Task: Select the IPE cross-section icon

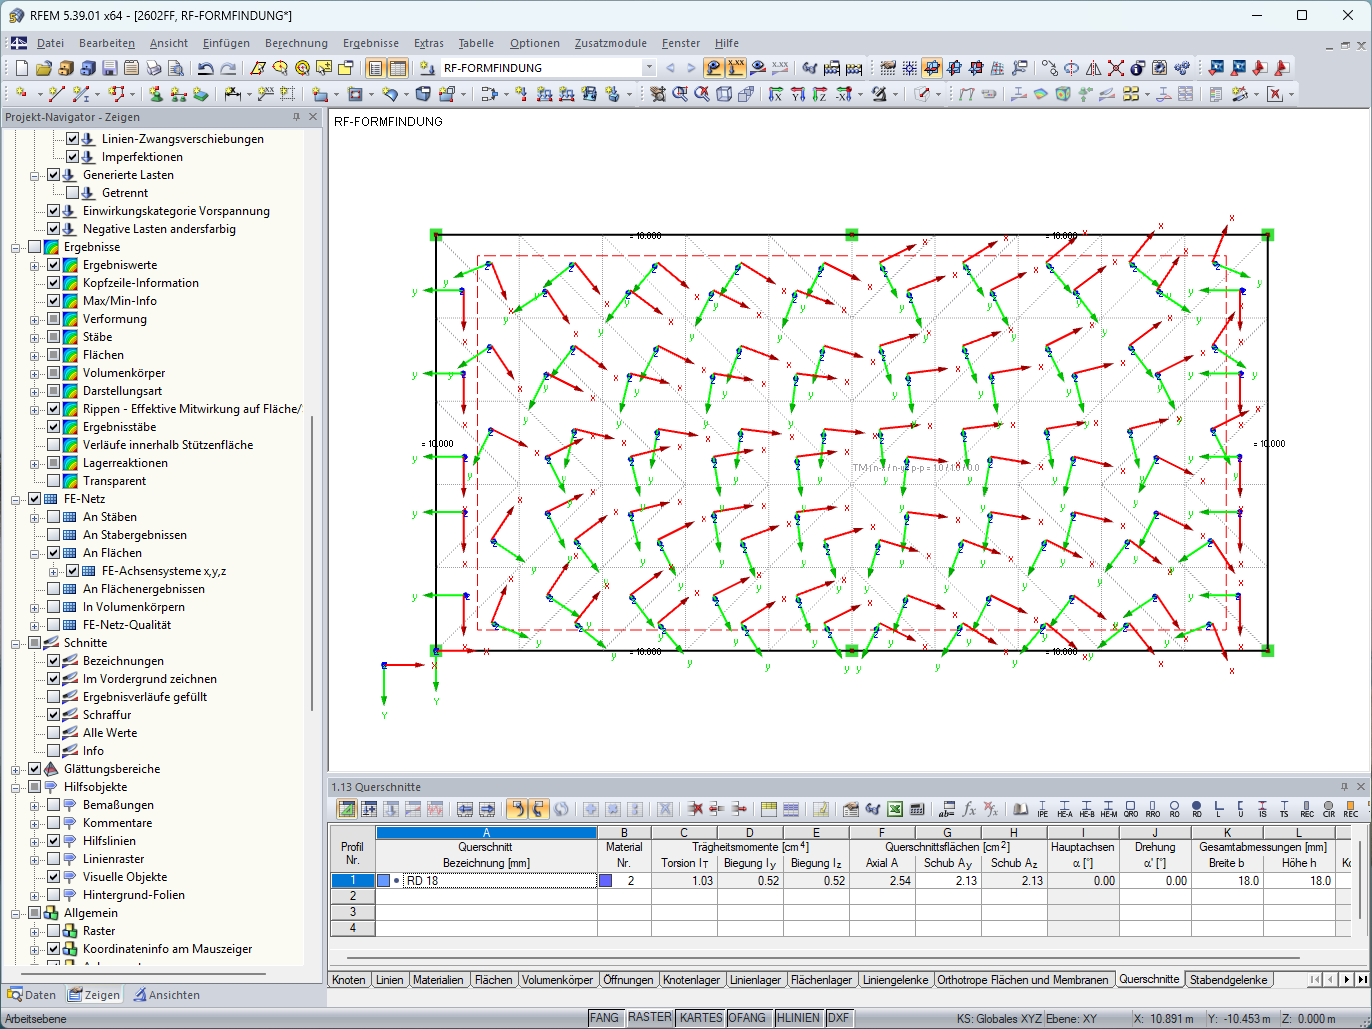Action: pos(1042,809)
